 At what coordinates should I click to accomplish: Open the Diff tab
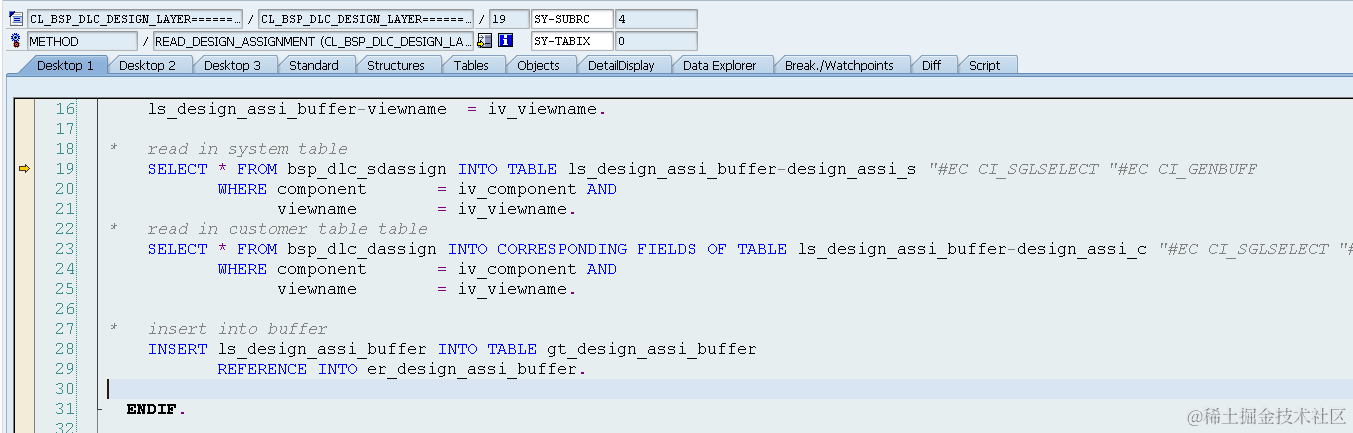click(x=931, y=65)
